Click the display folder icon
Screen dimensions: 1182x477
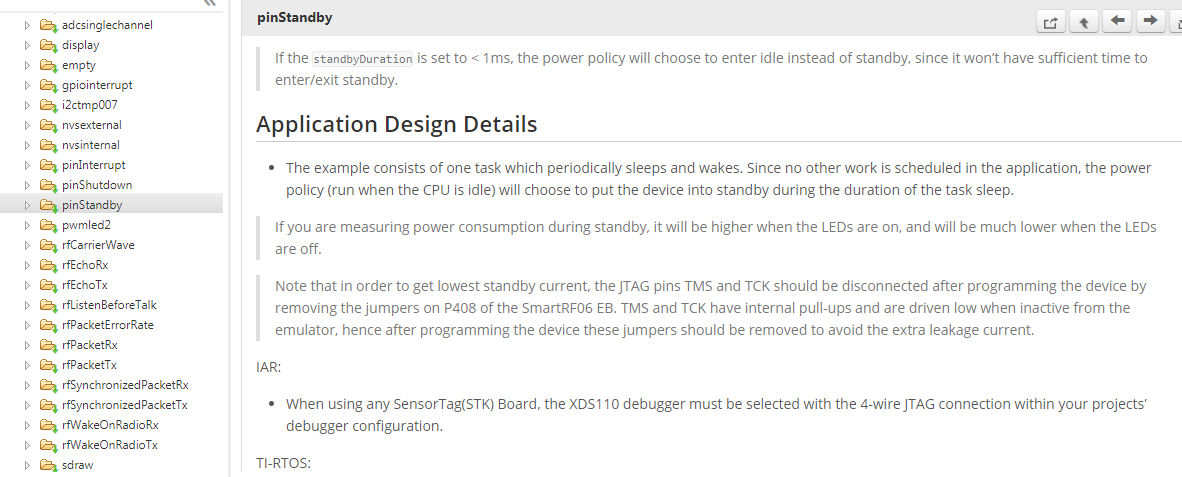(x=48, y=45)
